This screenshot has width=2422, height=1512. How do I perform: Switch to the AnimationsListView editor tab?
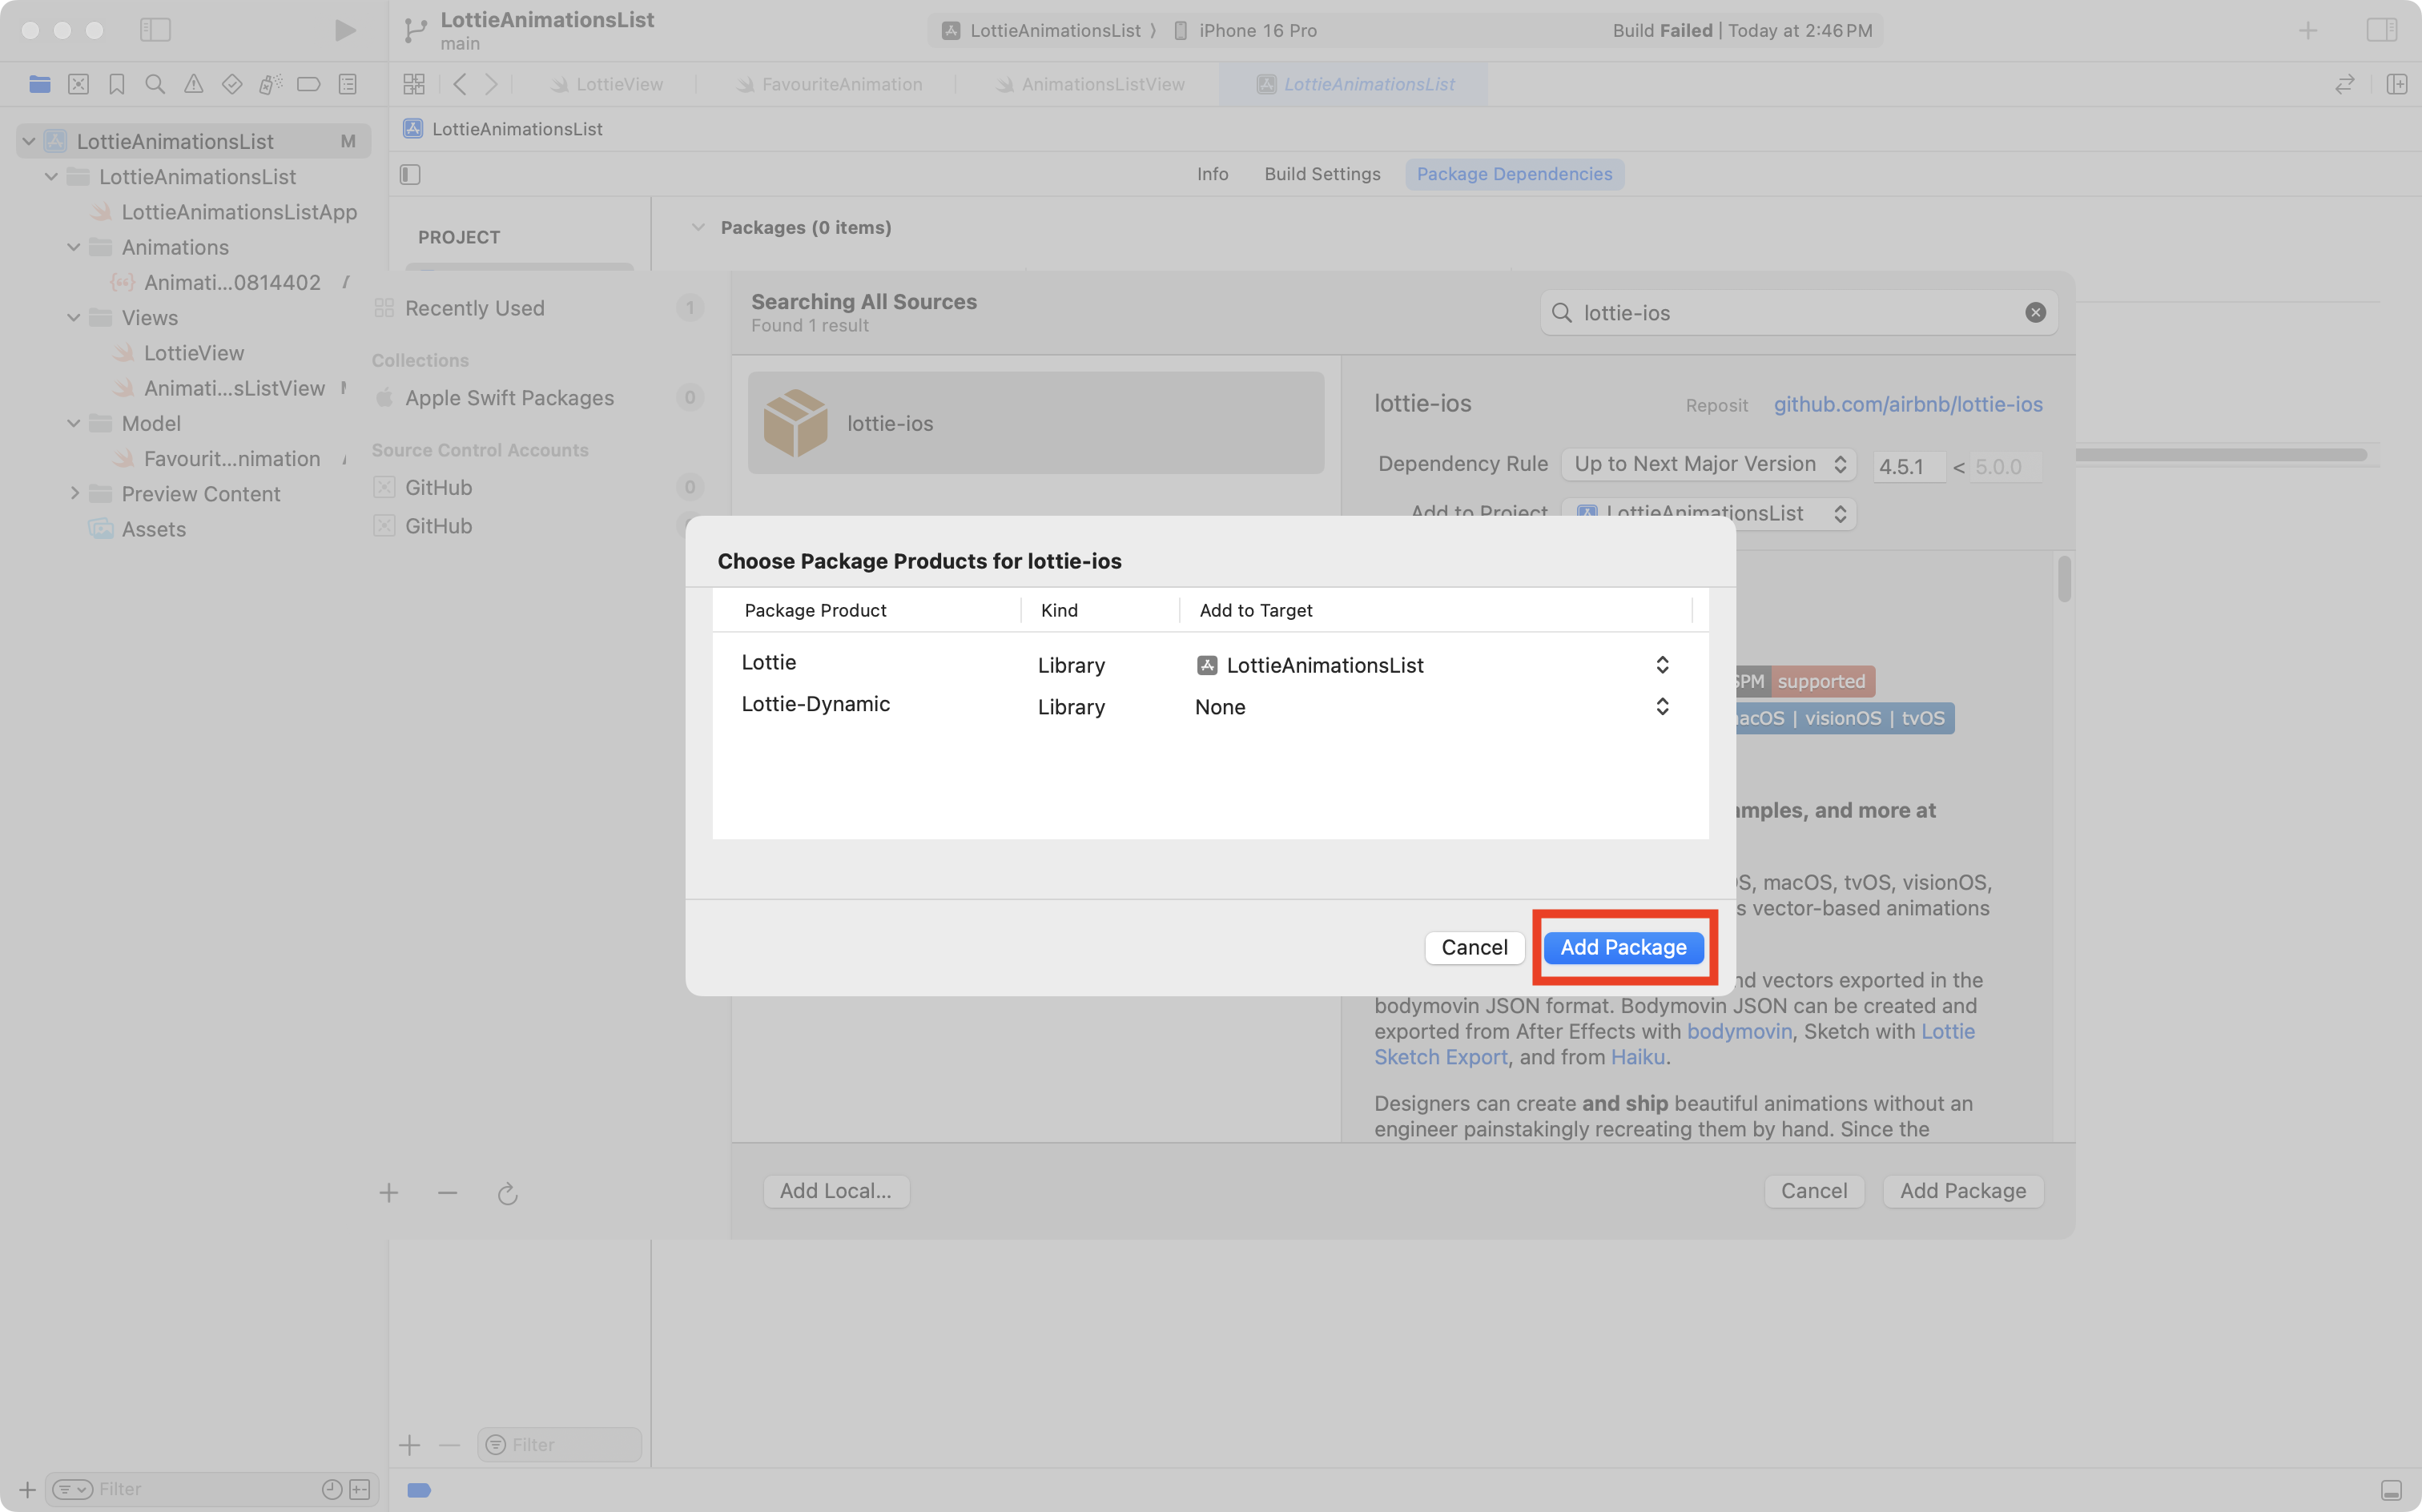(x=1102, y=84)
